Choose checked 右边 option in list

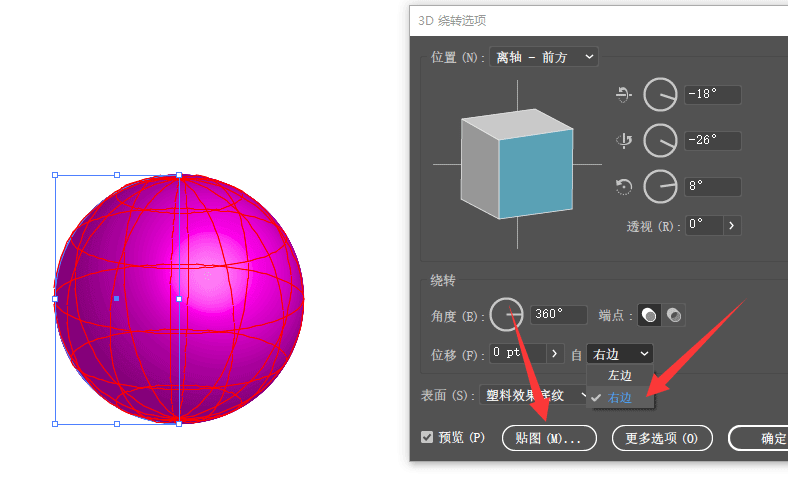(620, 397)
